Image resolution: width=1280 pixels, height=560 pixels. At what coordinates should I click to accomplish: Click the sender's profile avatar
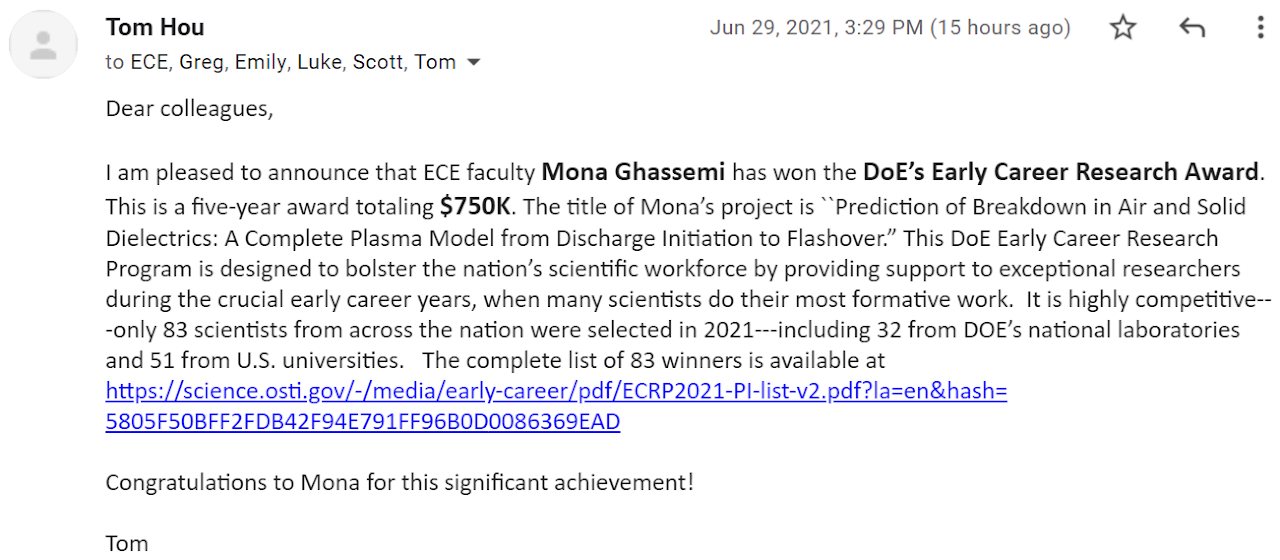(44, 45)
